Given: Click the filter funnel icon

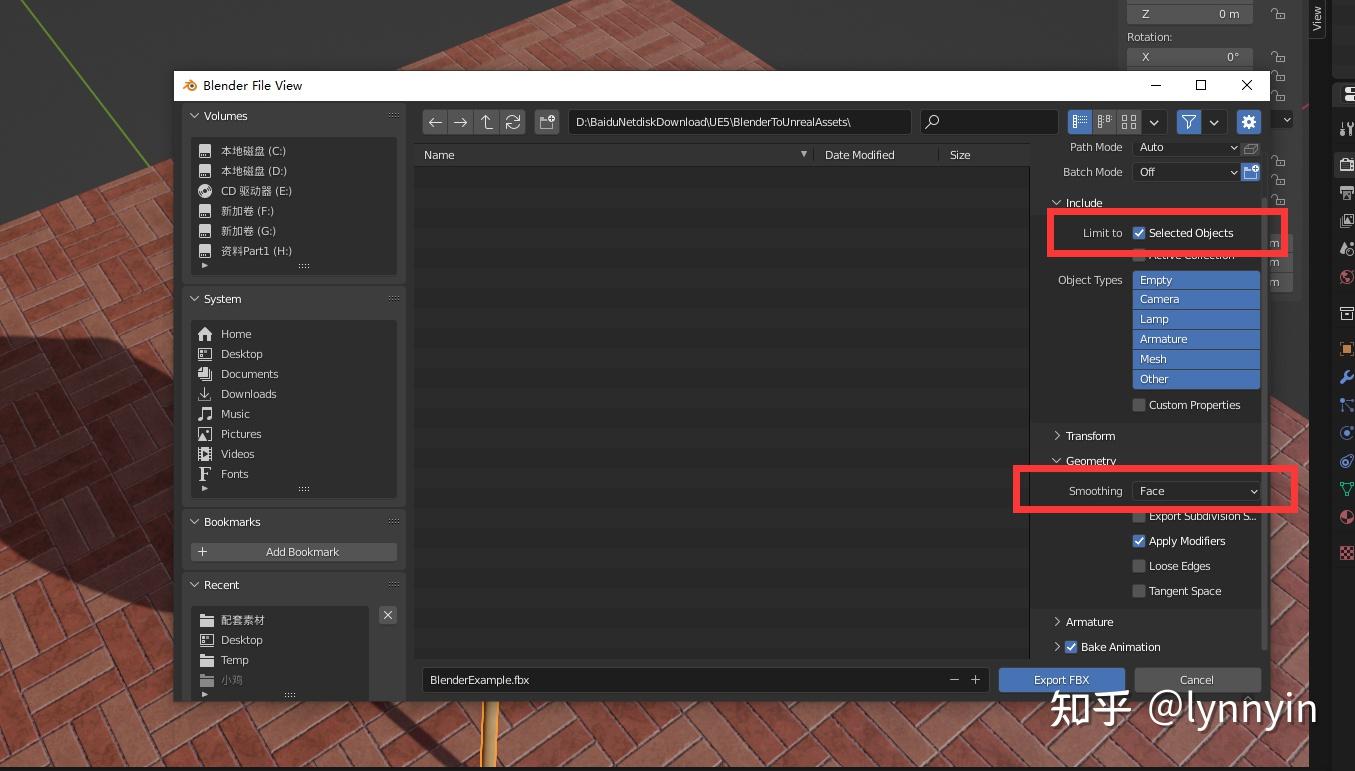Looking at the screenshot, I should (1189, 121).
